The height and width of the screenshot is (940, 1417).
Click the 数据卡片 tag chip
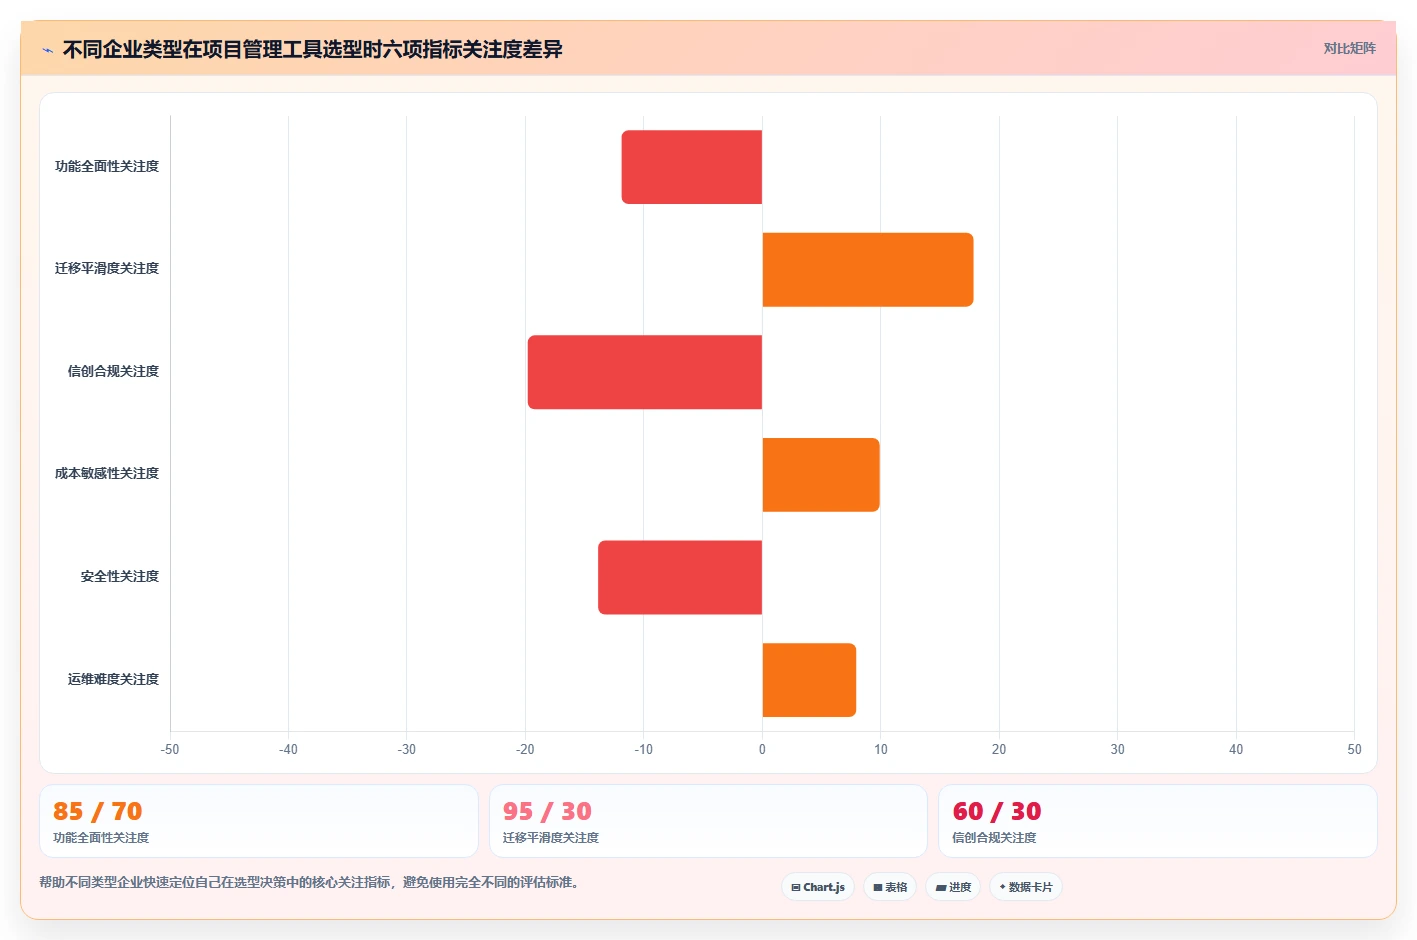click(1026, 887)
